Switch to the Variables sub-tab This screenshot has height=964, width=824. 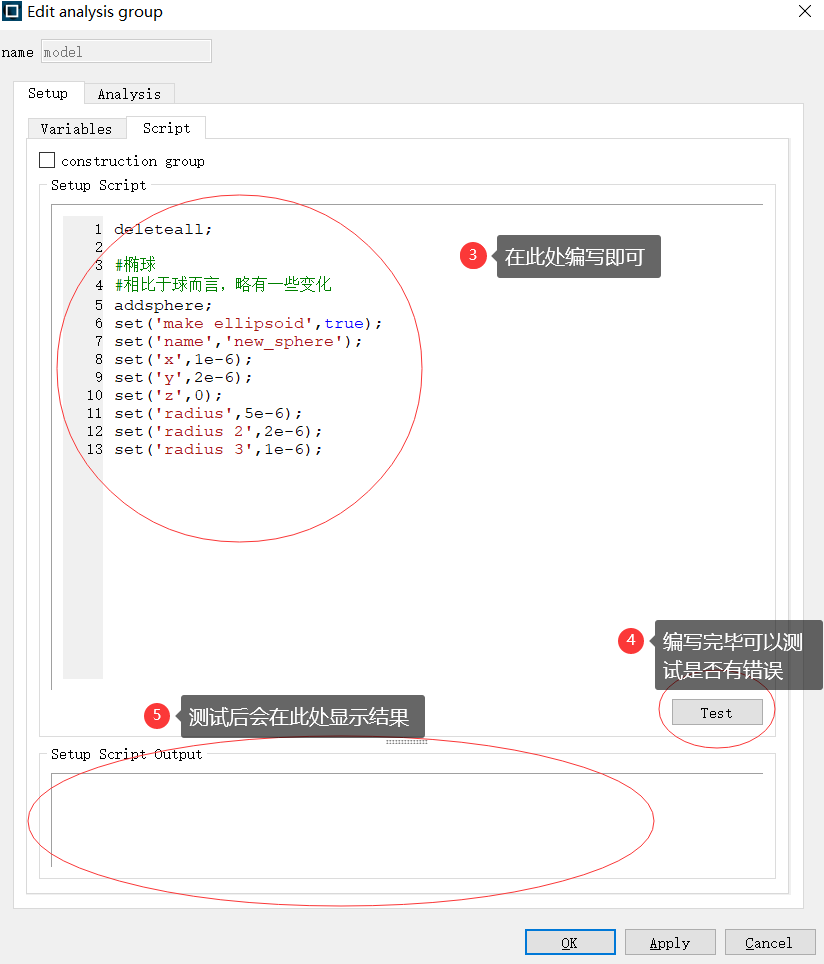coord(76,128)
